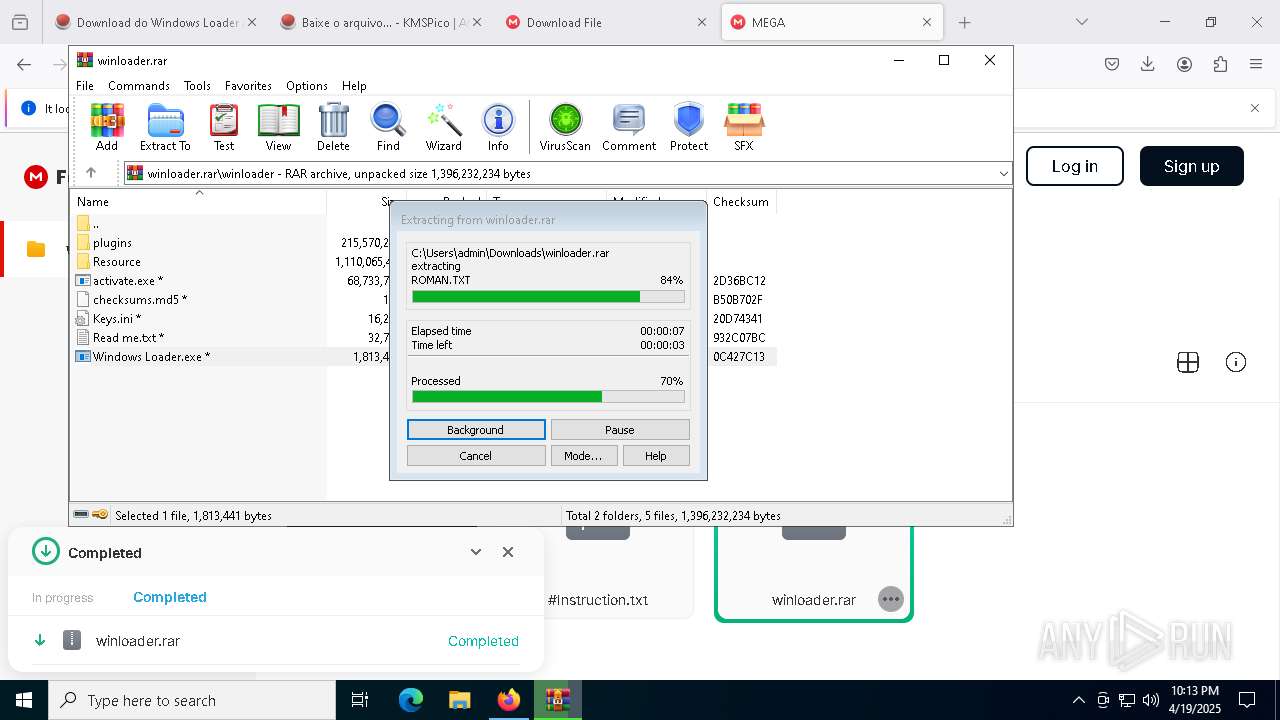Open the File menu in WinRAR

click(x=85, y=86)
